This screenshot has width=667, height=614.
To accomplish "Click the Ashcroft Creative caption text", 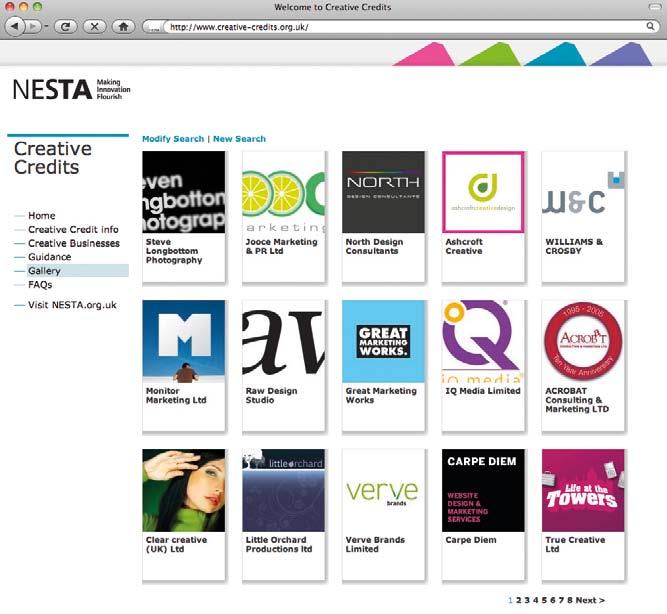I will tap(464, 246).
